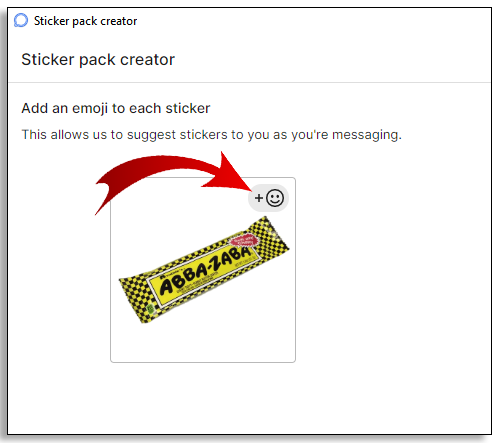The image size is (500, 443).
Task: Click the suggest stickers description text
Action: (x=212, y=135)
